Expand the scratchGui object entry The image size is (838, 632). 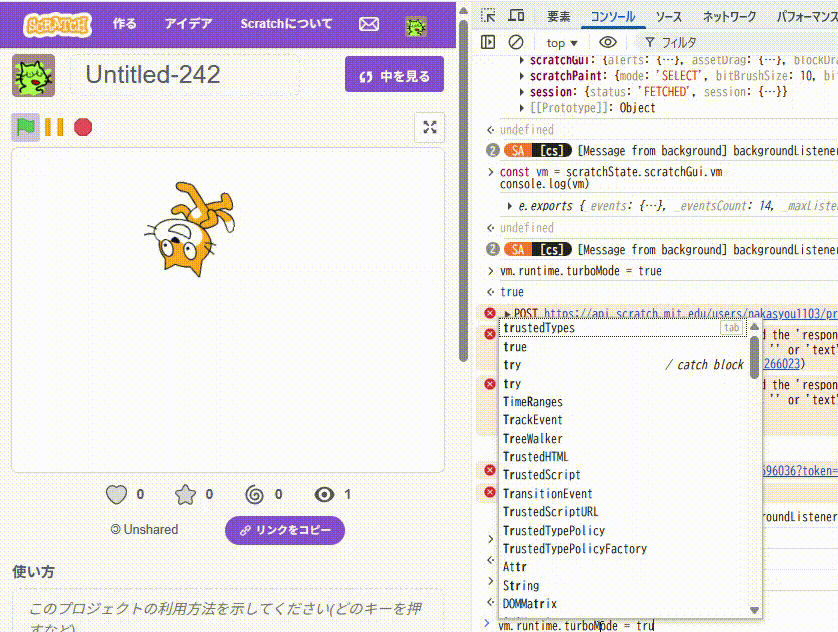coord(522,60)
